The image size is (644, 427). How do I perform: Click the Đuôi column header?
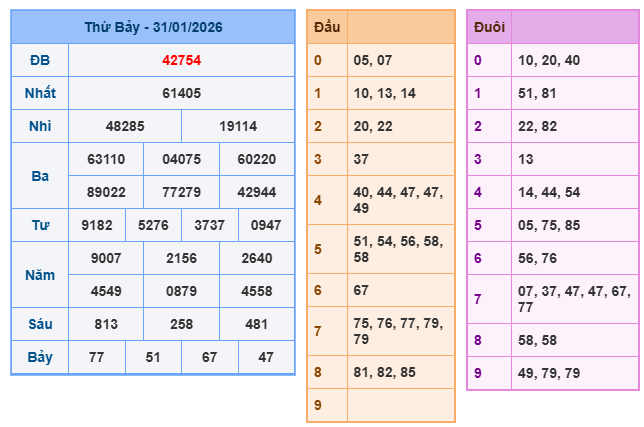(x=488, y=27)
